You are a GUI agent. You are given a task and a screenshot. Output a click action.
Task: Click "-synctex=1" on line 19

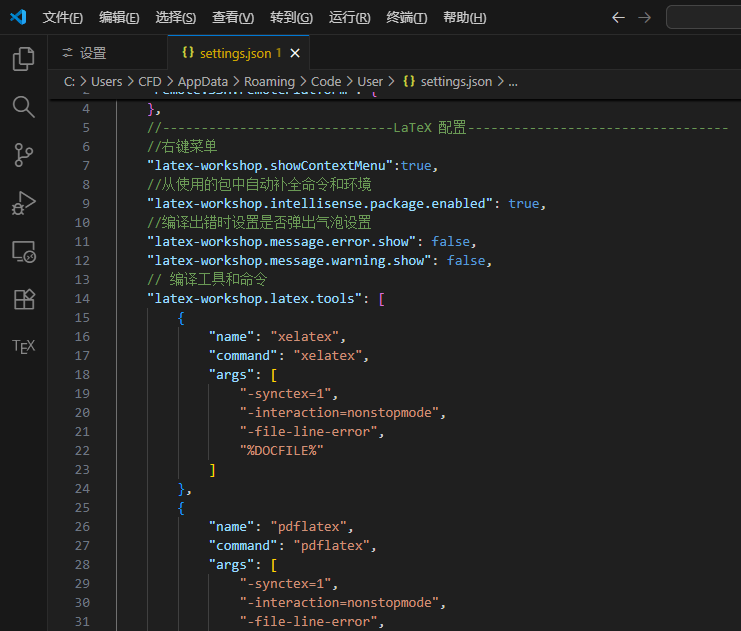[285, 394]
